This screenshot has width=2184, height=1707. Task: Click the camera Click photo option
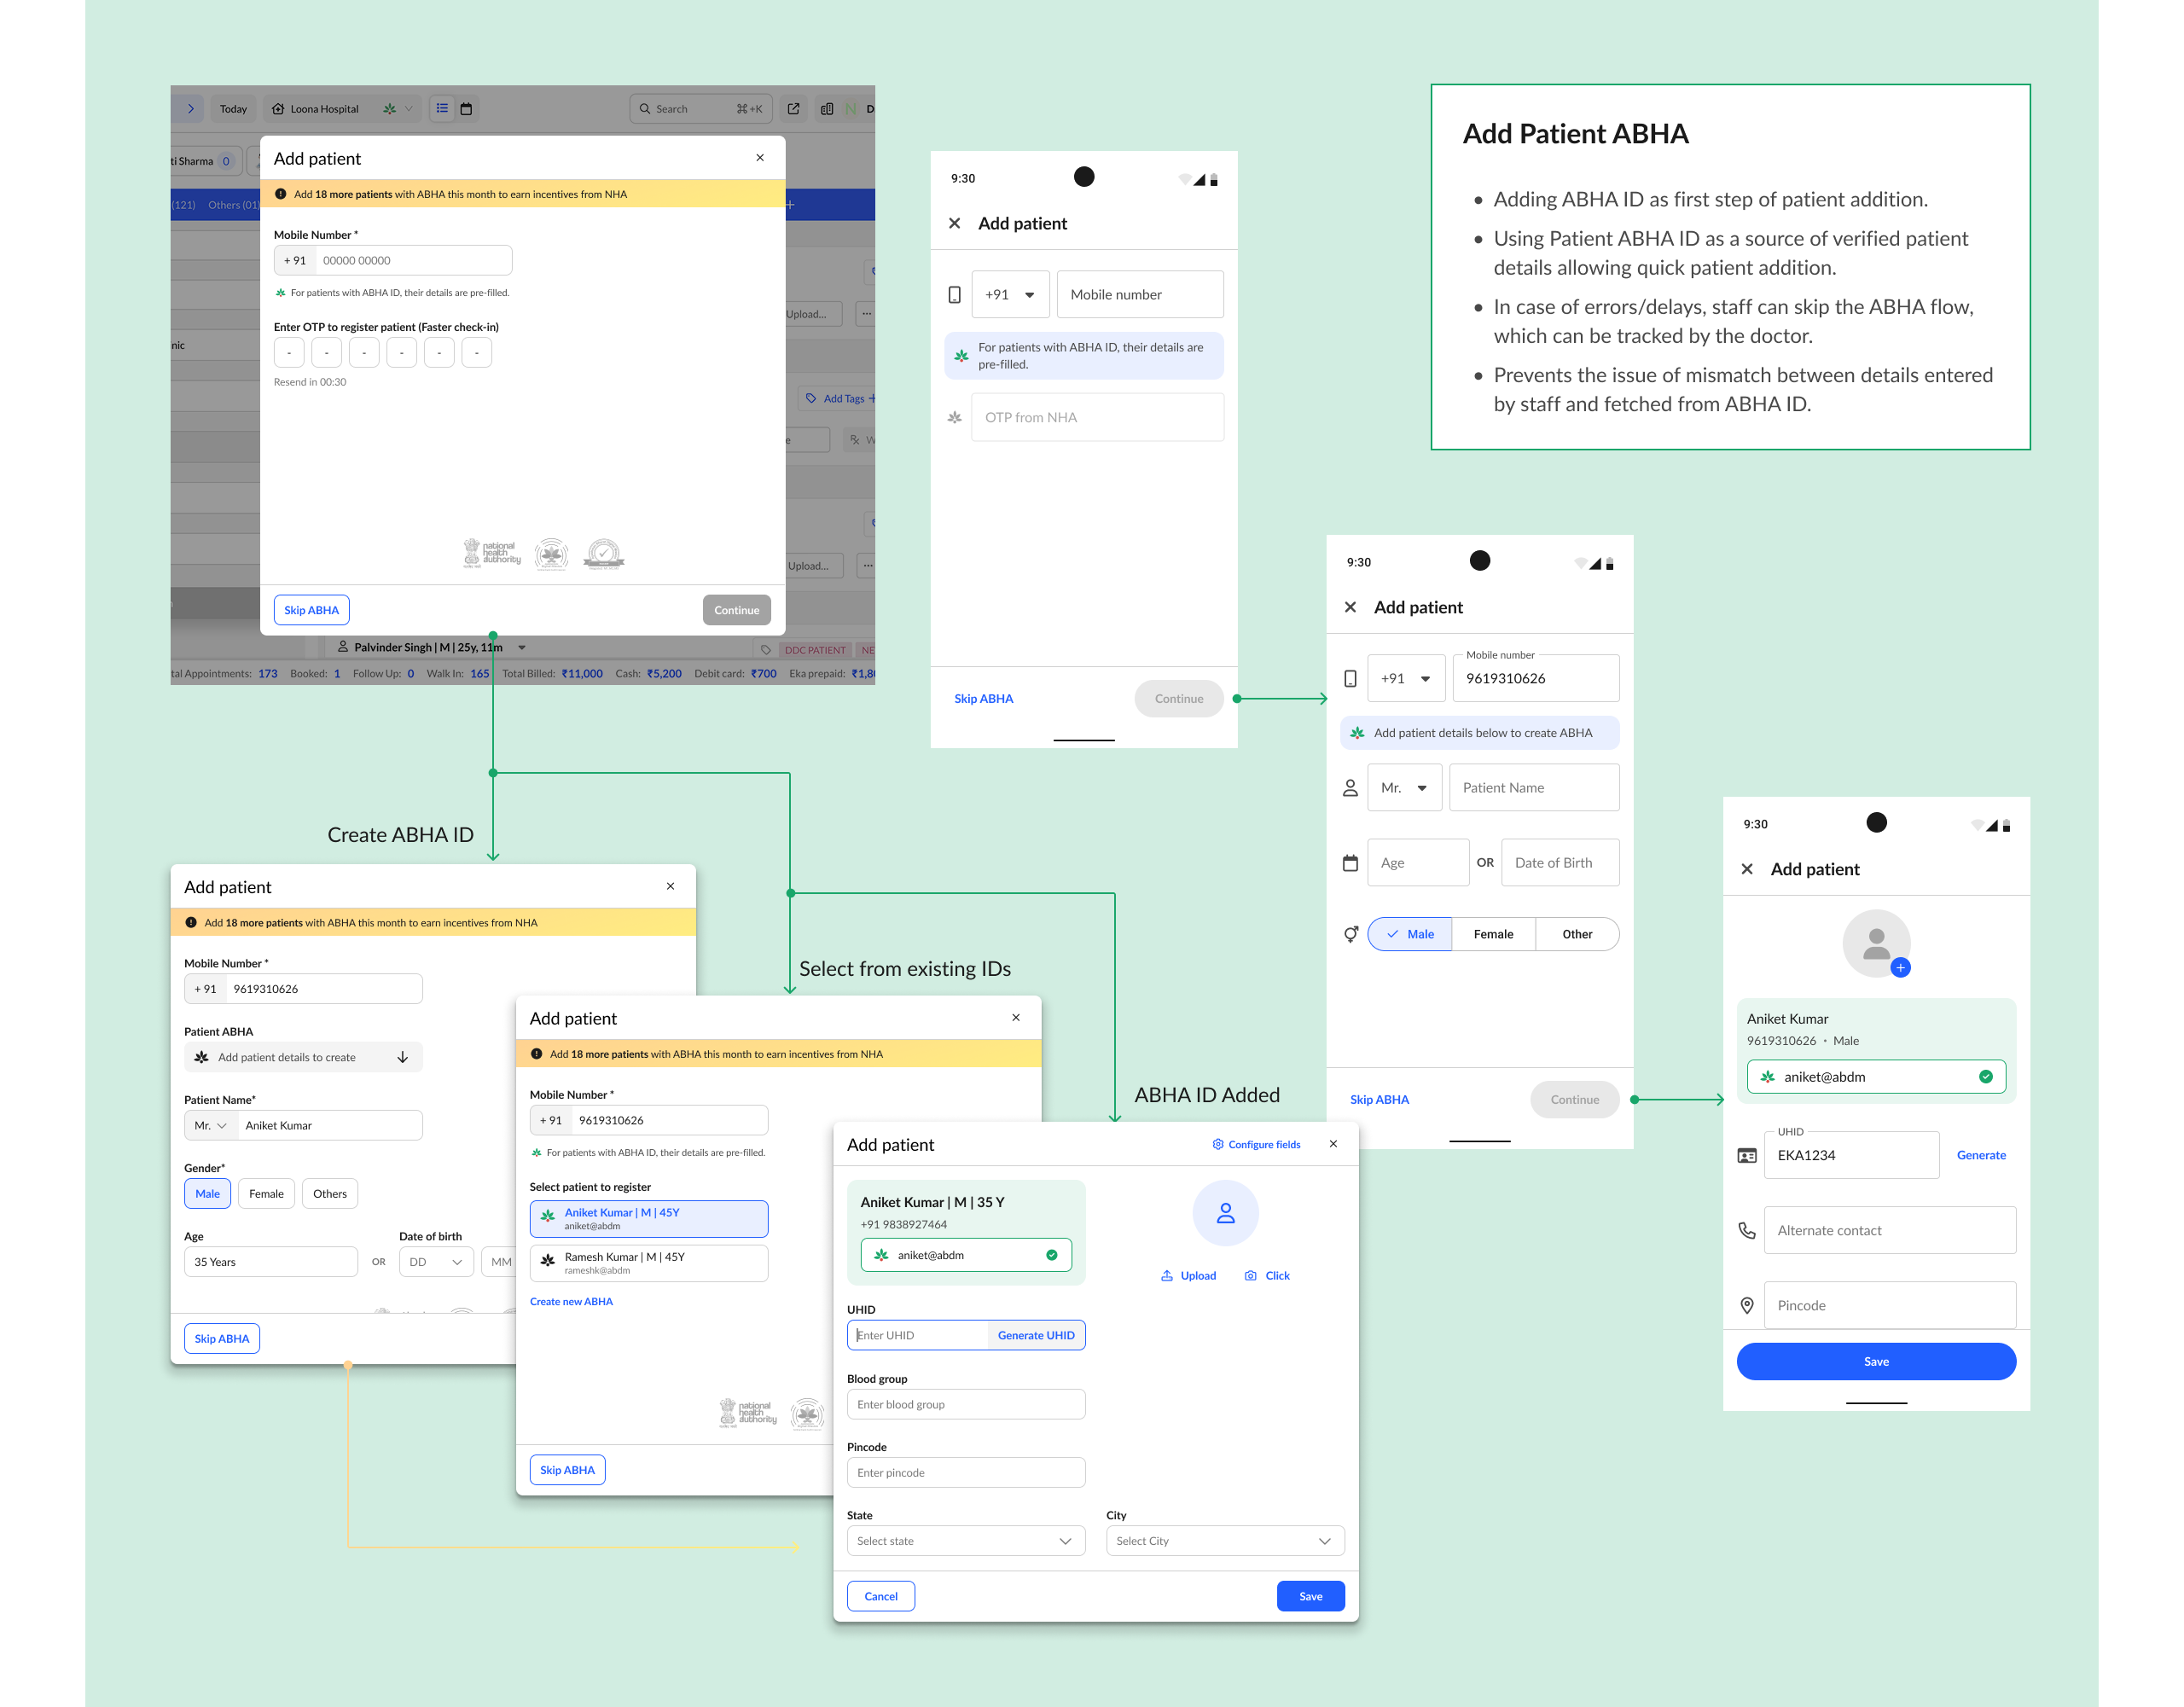1267,1276
